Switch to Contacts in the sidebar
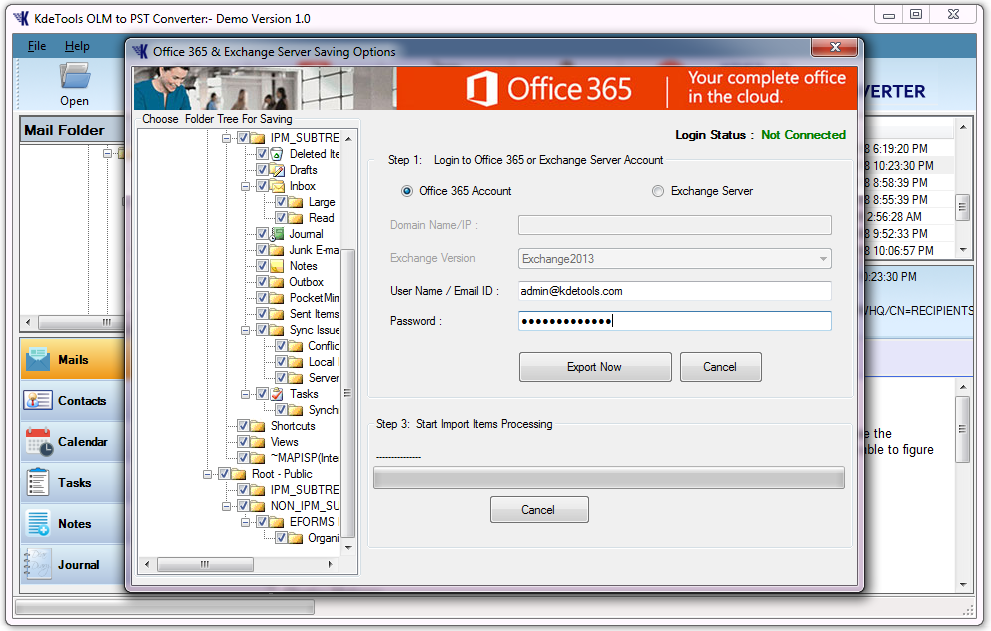 point(73,401)
